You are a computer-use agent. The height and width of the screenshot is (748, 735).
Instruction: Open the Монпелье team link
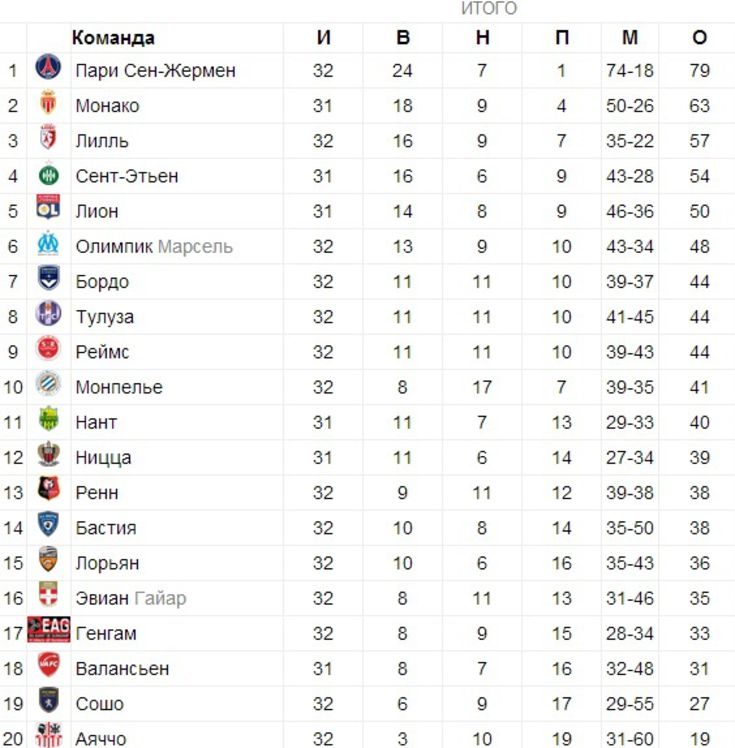tap(119, 387)
